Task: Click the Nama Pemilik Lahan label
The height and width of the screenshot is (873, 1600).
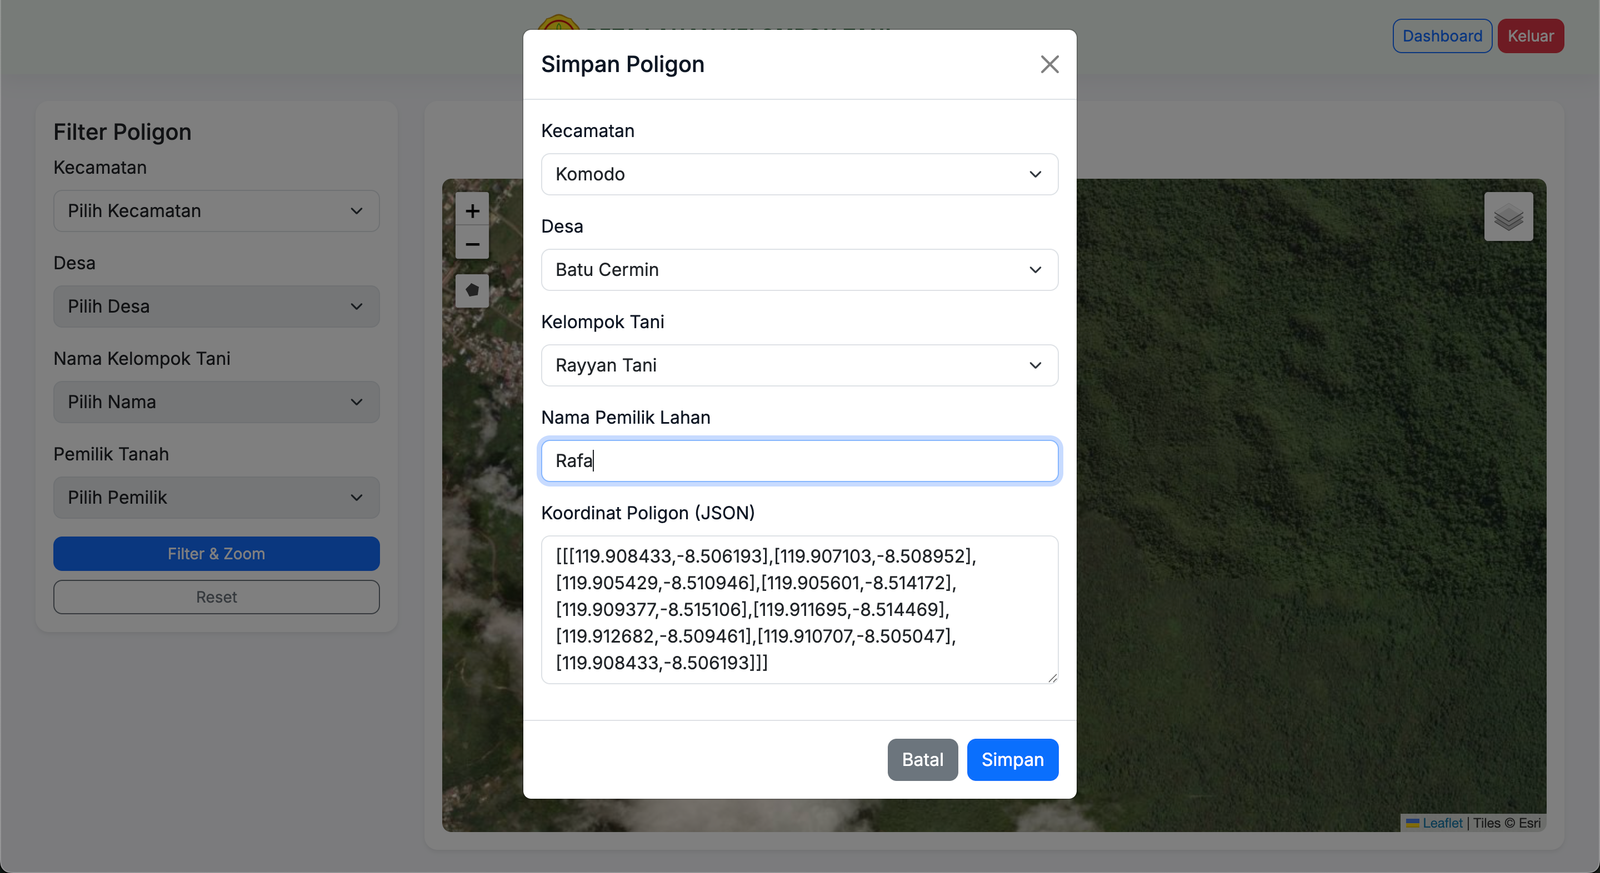Action: (x=626, y=418)
